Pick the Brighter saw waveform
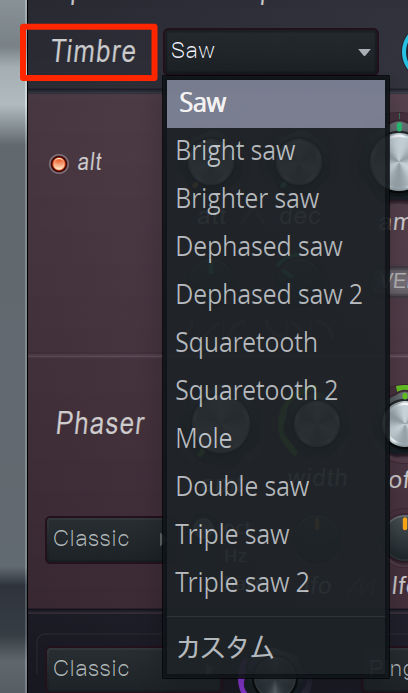 276,199
